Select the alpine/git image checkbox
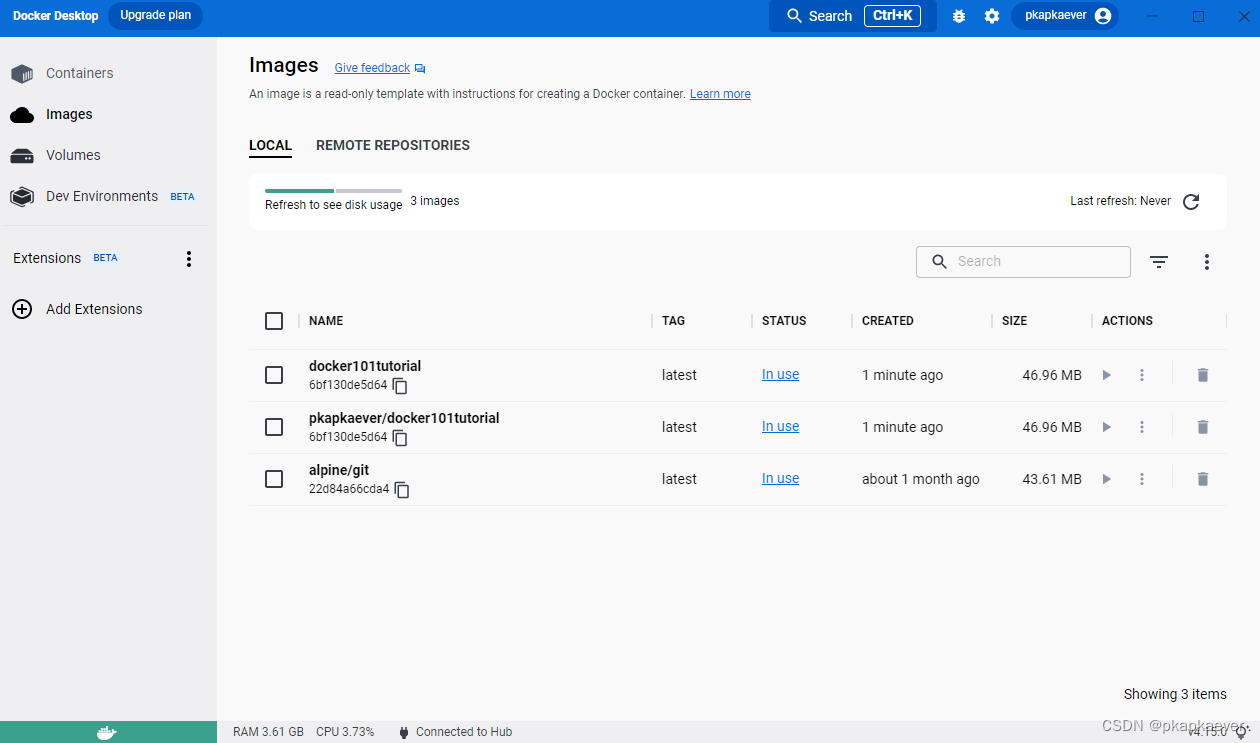 [274, 479]
